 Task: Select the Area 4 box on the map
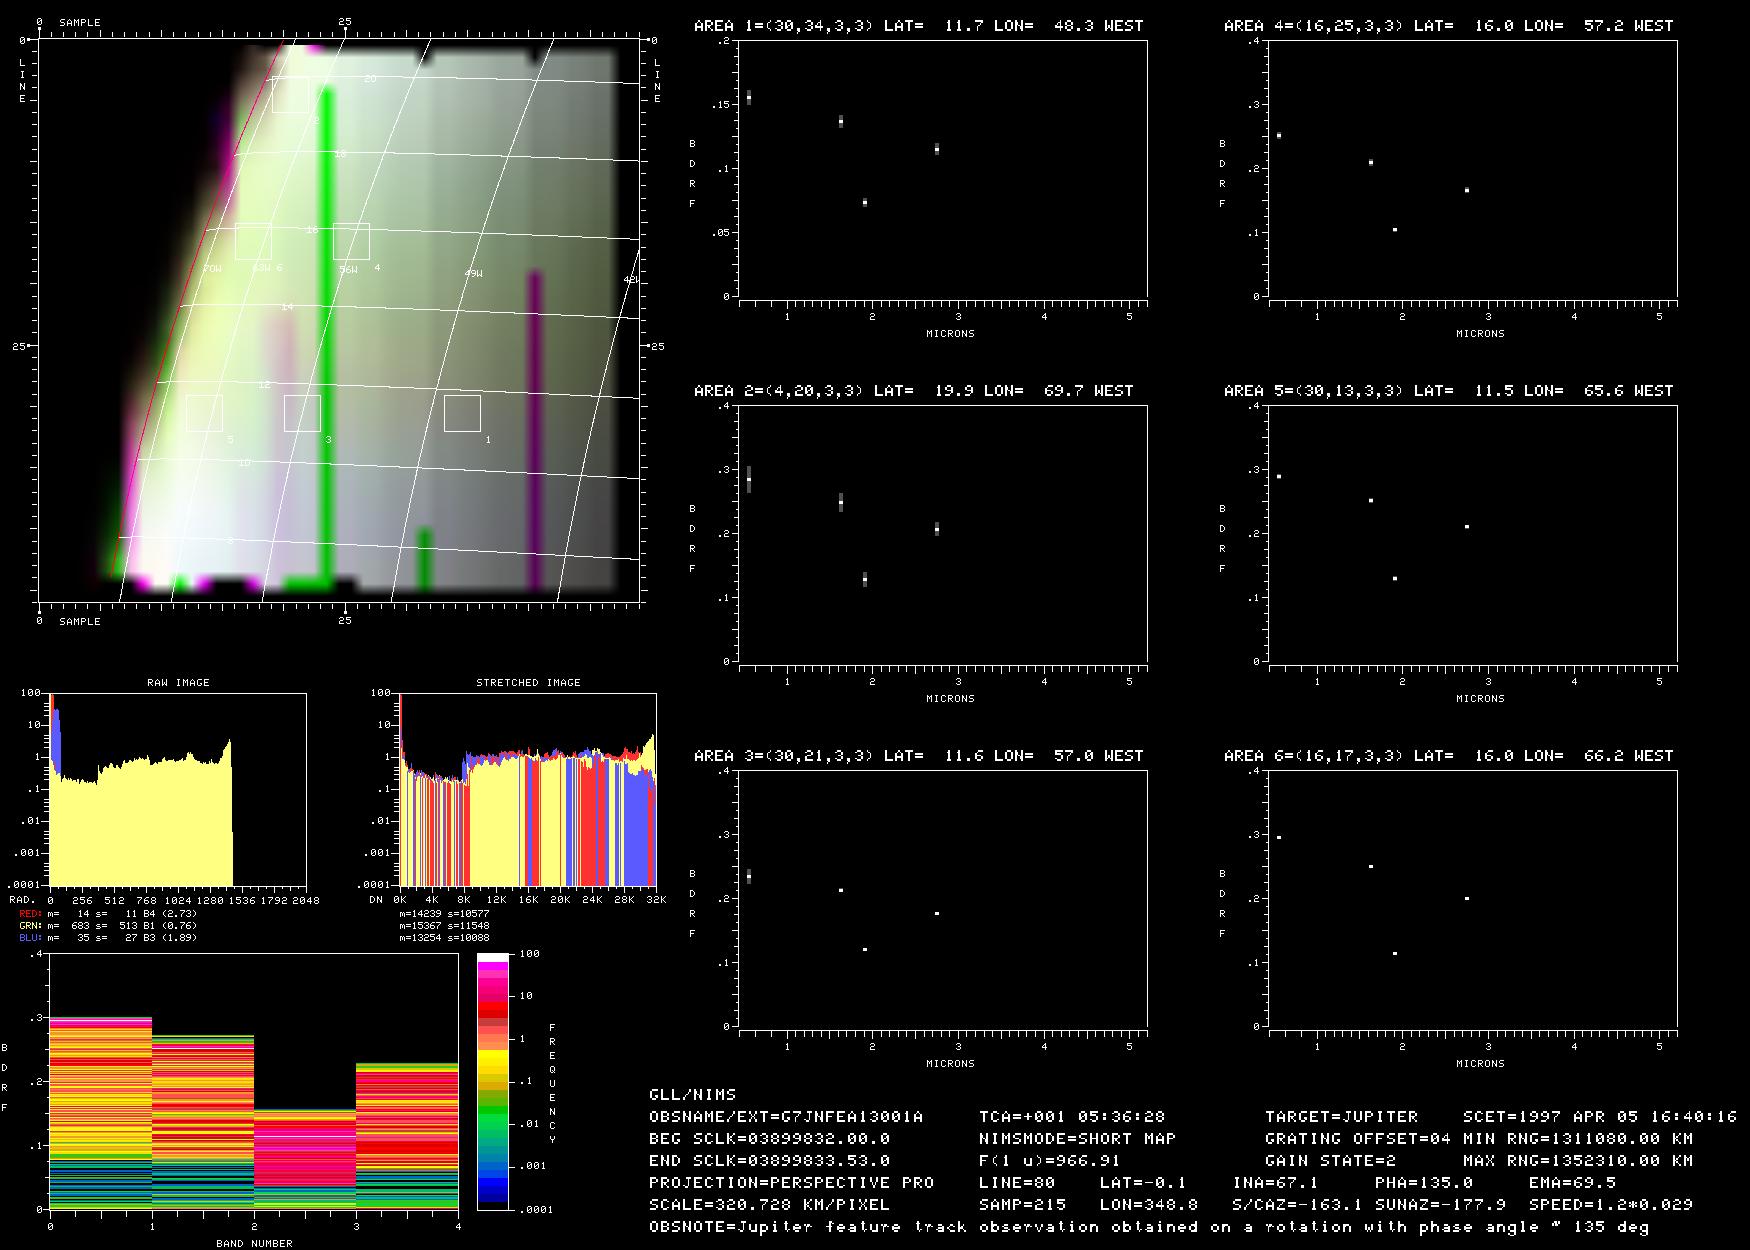click(x=351, y=241)
